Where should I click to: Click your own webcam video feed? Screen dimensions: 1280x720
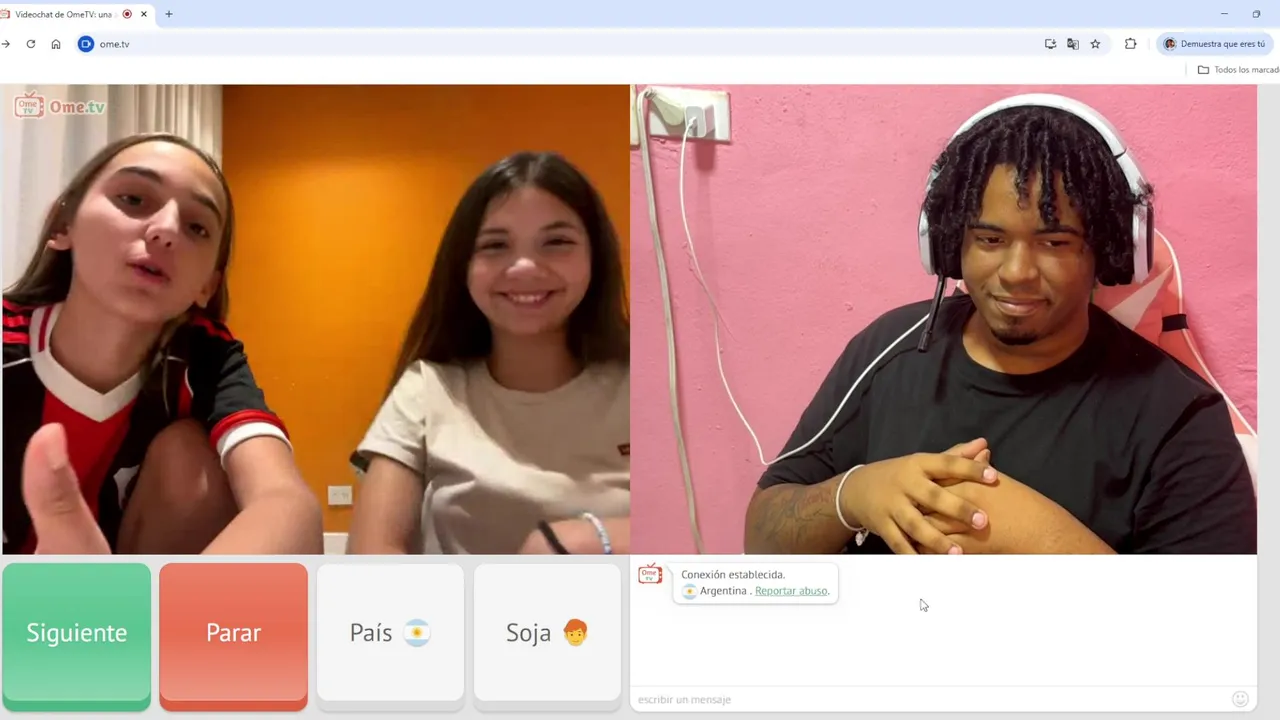tap(944, 319)
